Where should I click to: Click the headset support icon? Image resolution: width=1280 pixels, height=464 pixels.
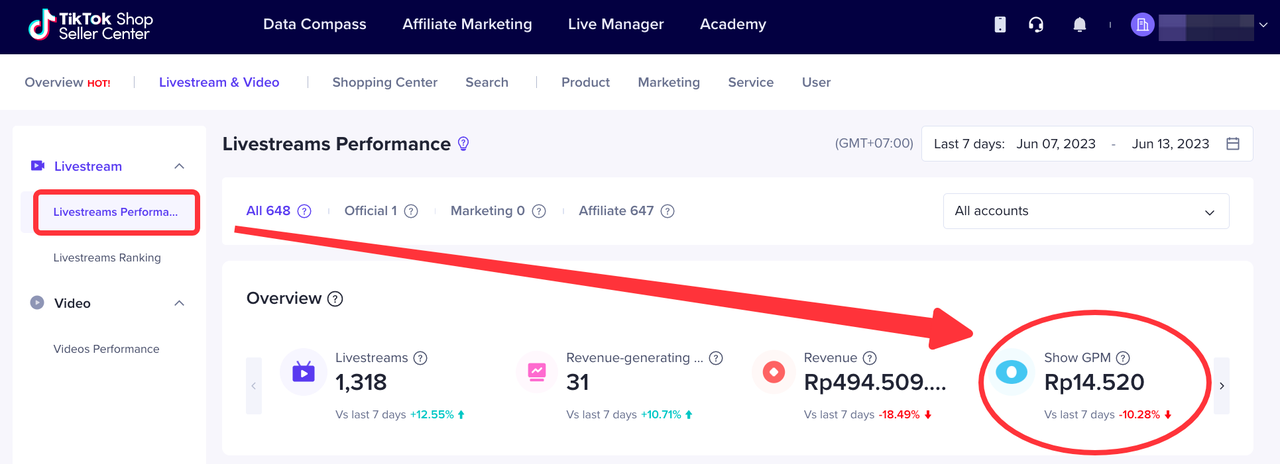[1036, 25]
